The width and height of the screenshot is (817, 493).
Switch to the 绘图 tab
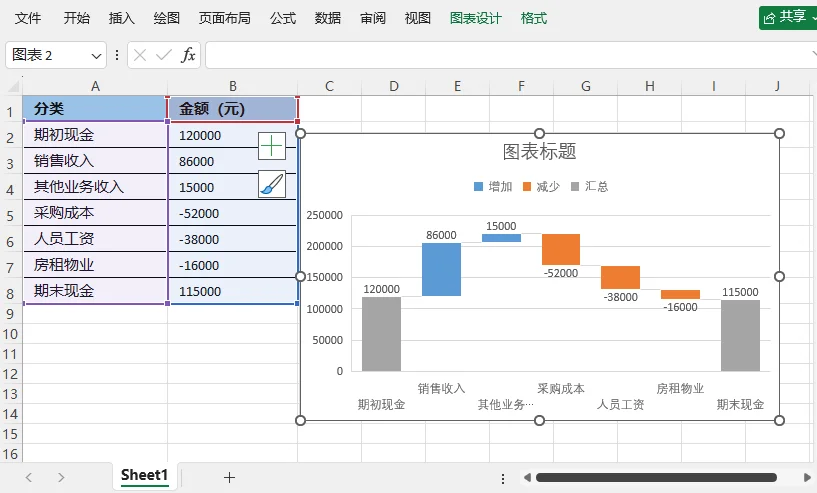pyautogui.click(x=167, y=18)
